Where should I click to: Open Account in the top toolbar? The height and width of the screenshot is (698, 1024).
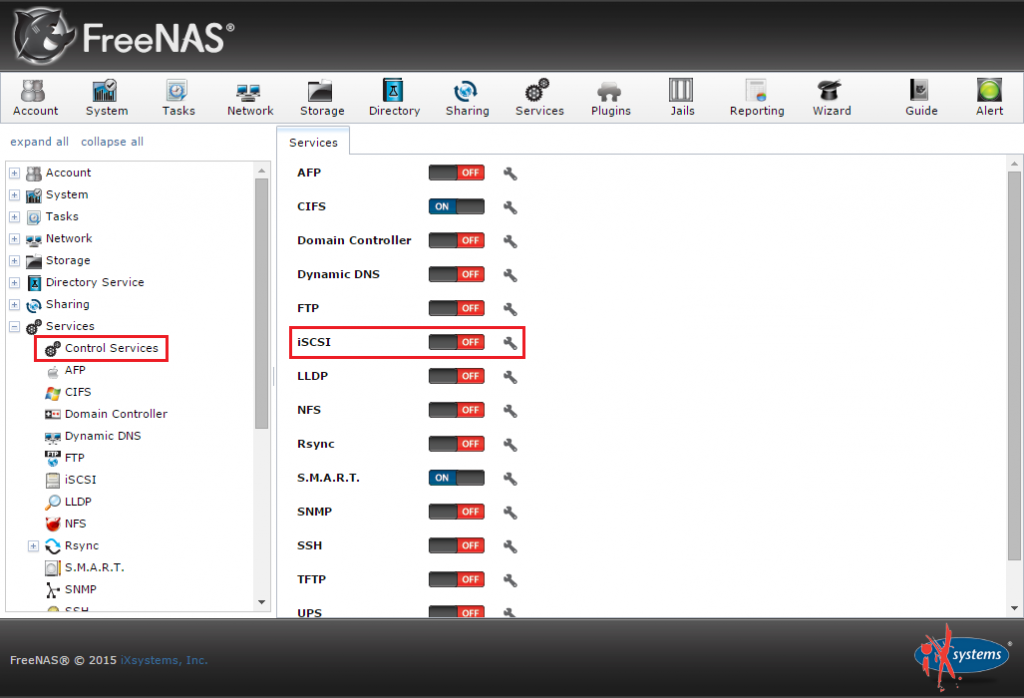pos(35,98)
